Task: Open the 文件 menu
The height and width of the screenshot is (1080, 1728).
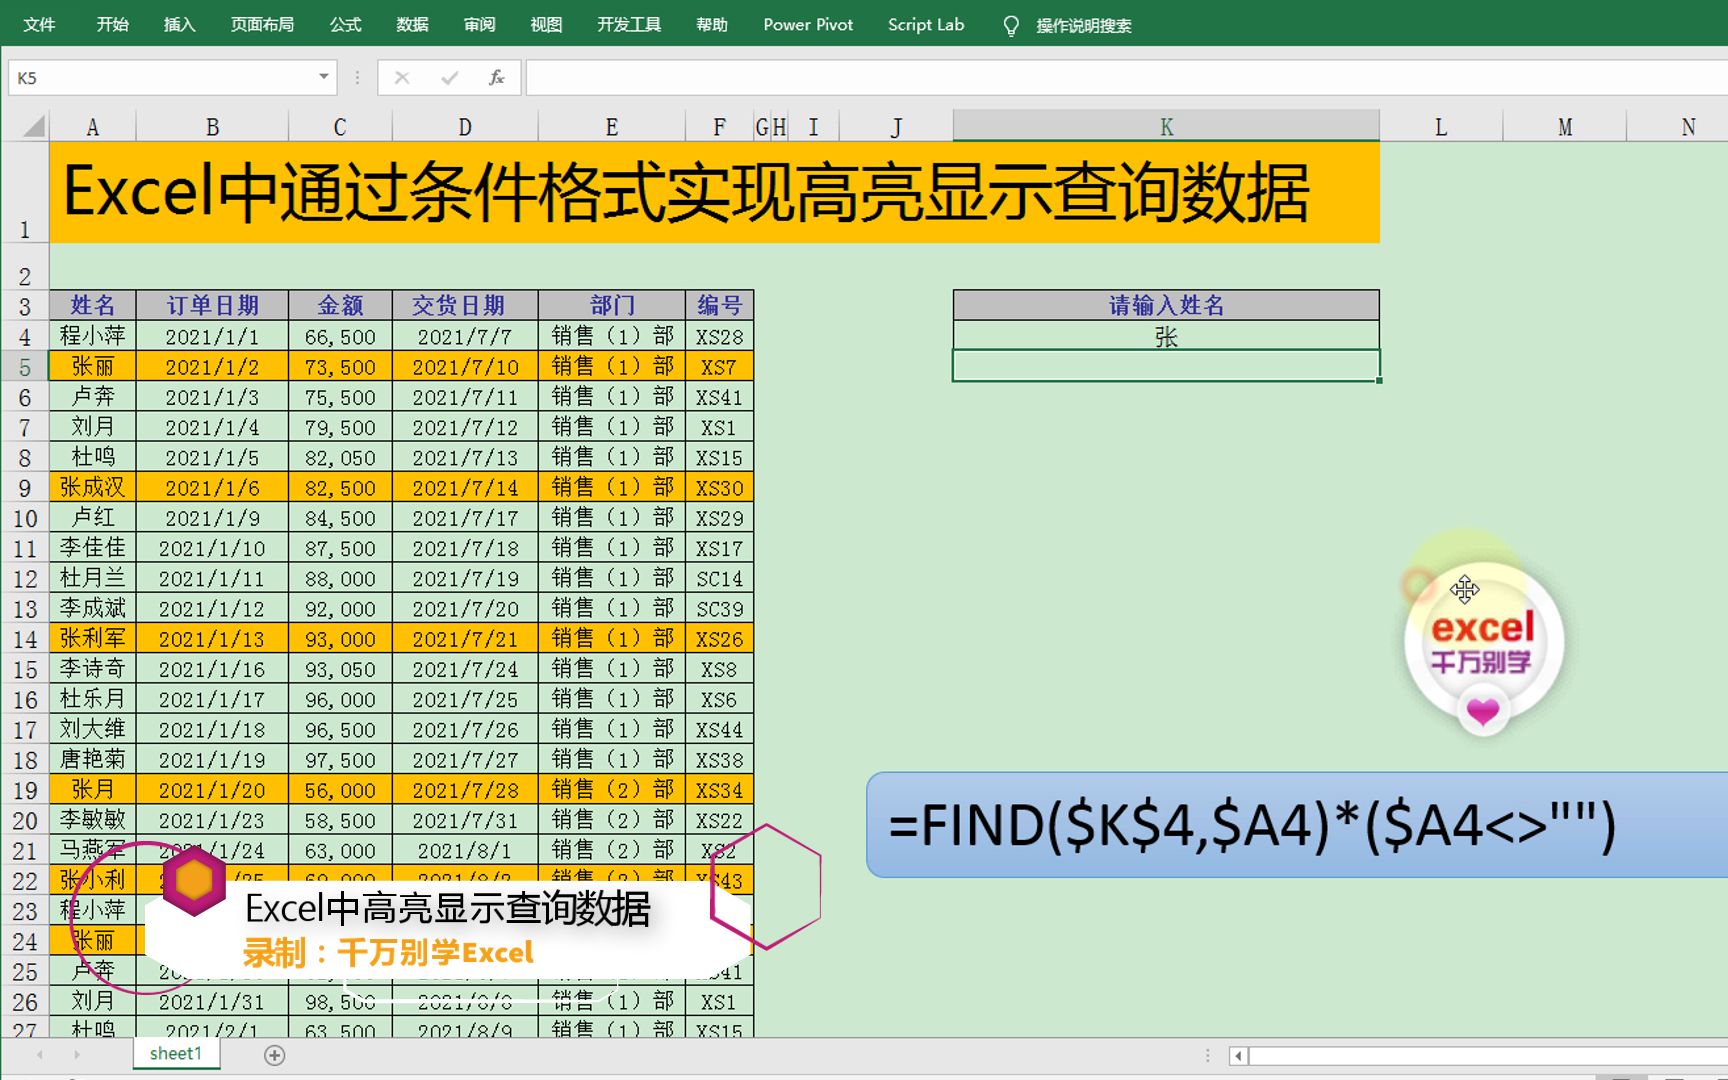Action: pyautogui.click(x=40, y=25)
